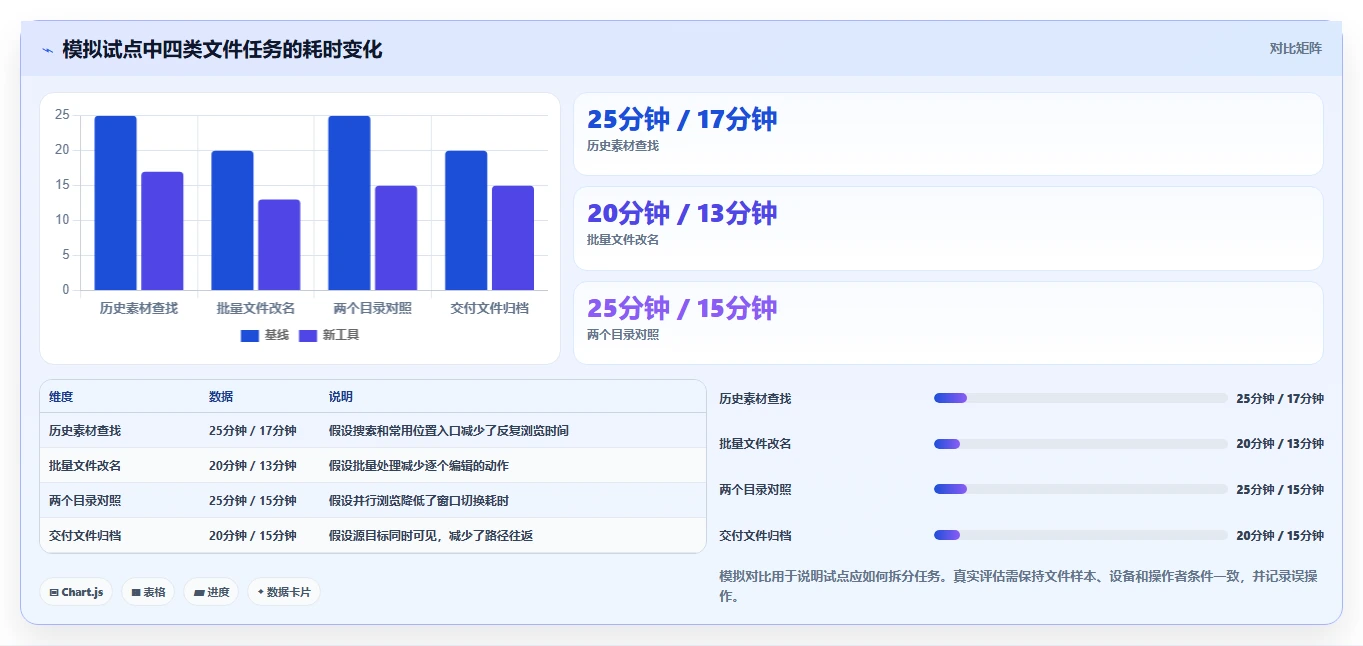The width and height of the screenshot is (1363, 646).
Task: Click the 说明 table column header
Action: [341, 397]
